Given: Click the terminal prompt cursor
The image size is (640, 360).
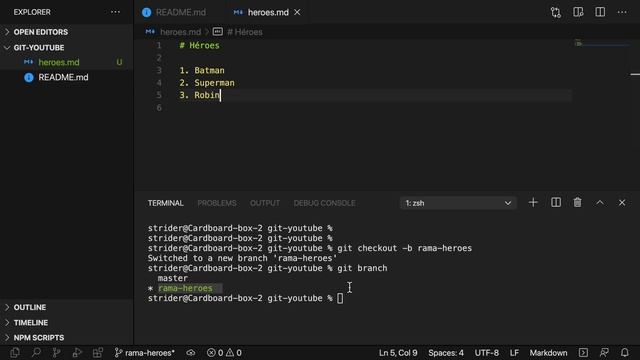Looking at the screenshot, I should (x=340, y=298).
